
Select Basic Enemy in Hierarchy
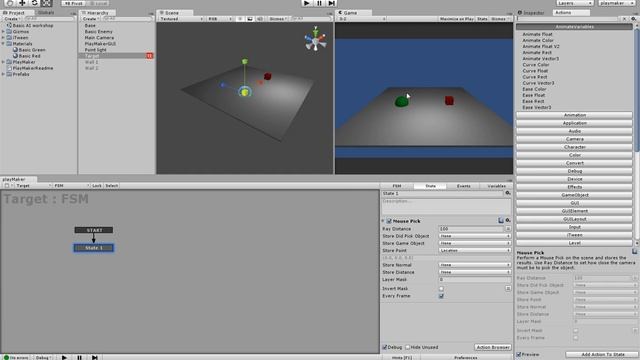(x=98, y=31)
